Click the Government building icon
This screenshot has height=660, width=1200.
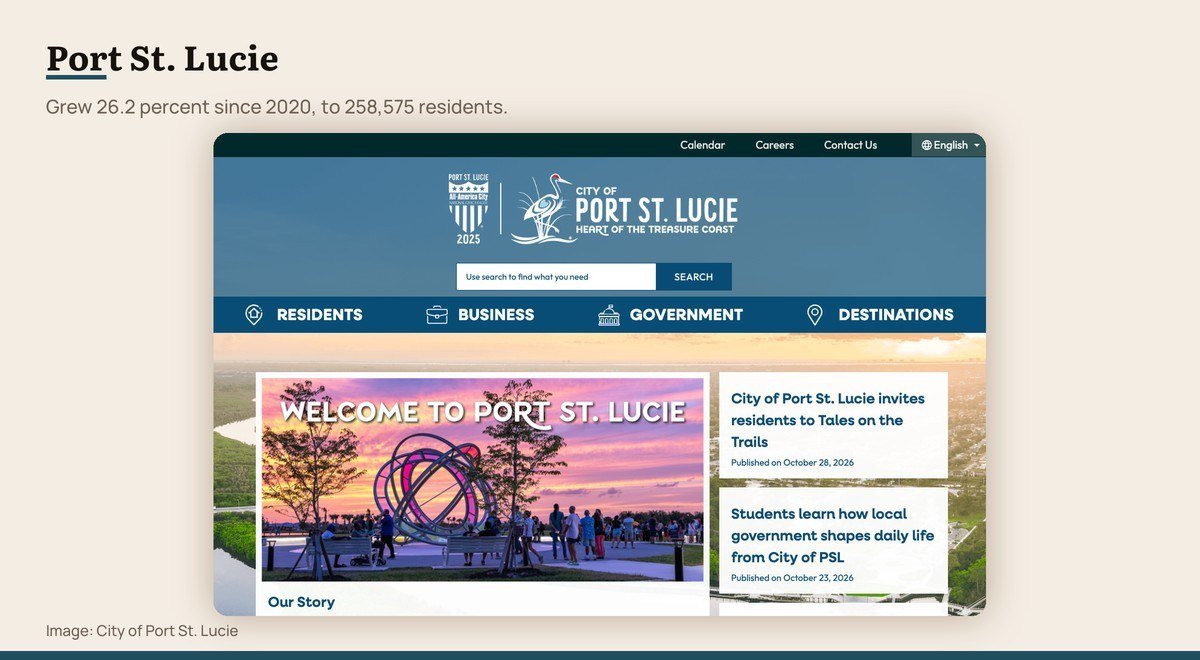(x=609, y=315)
